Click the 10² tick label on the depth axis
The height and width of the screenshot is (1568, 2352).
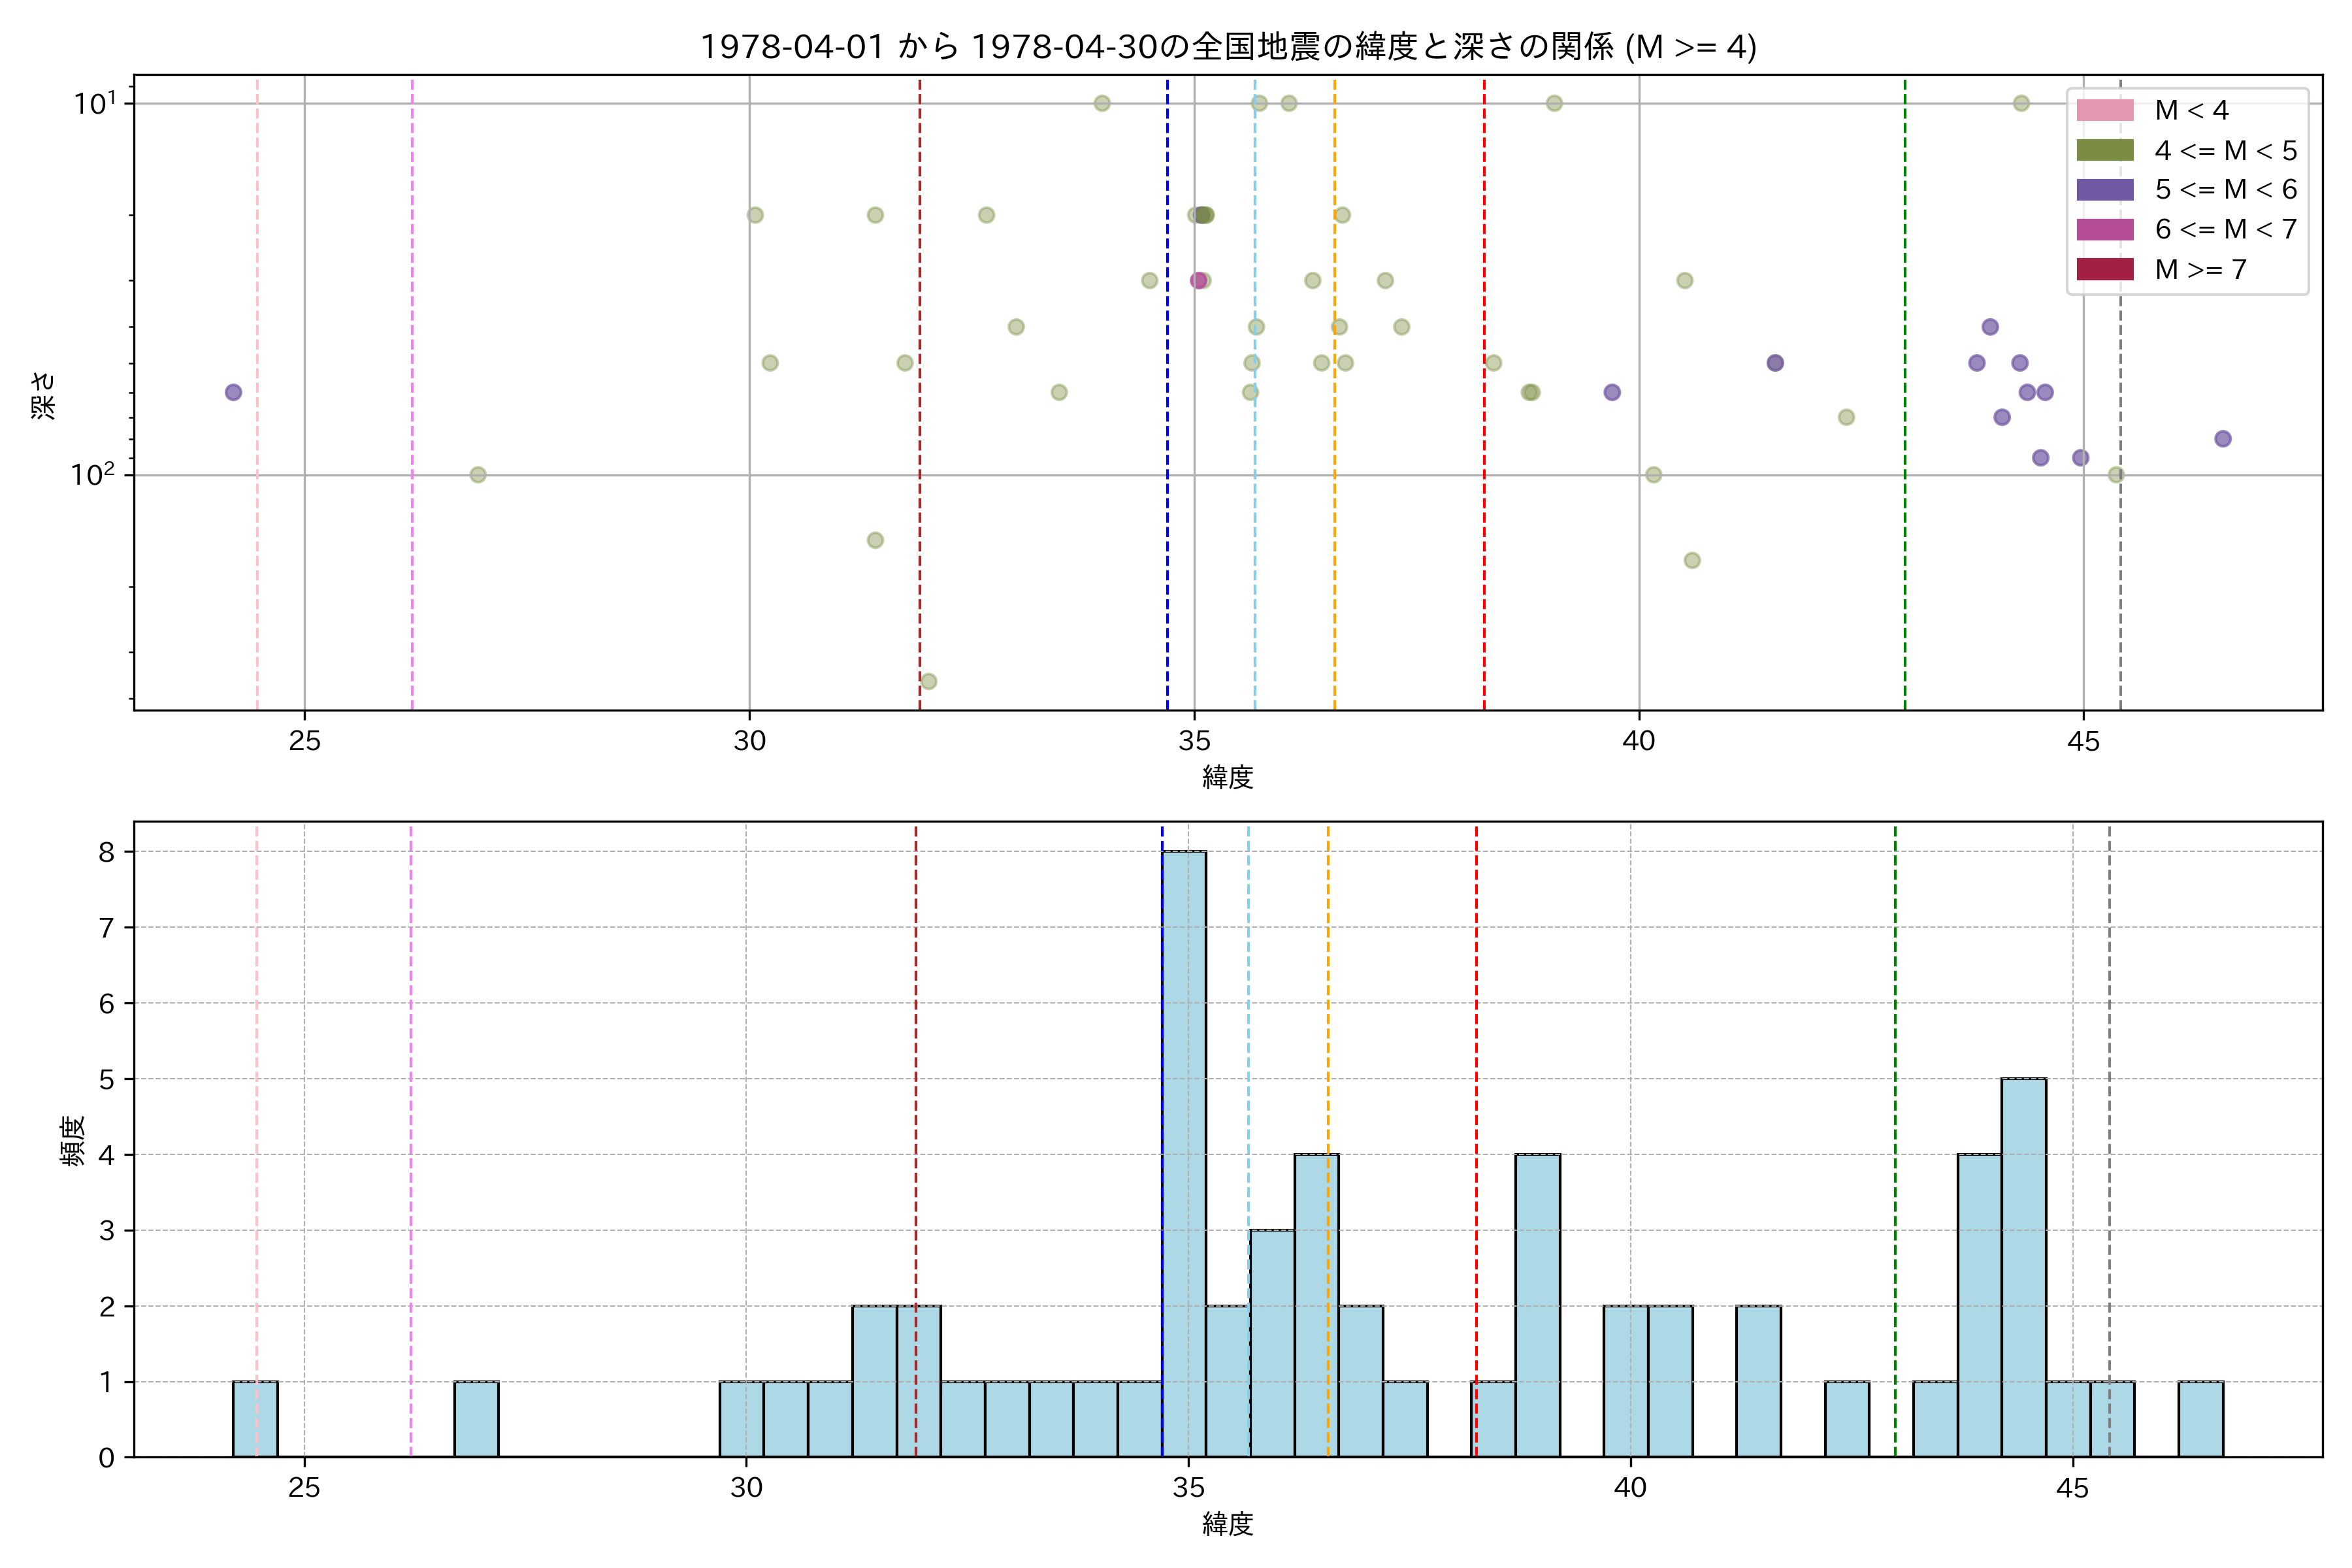(x=92, y=474)
